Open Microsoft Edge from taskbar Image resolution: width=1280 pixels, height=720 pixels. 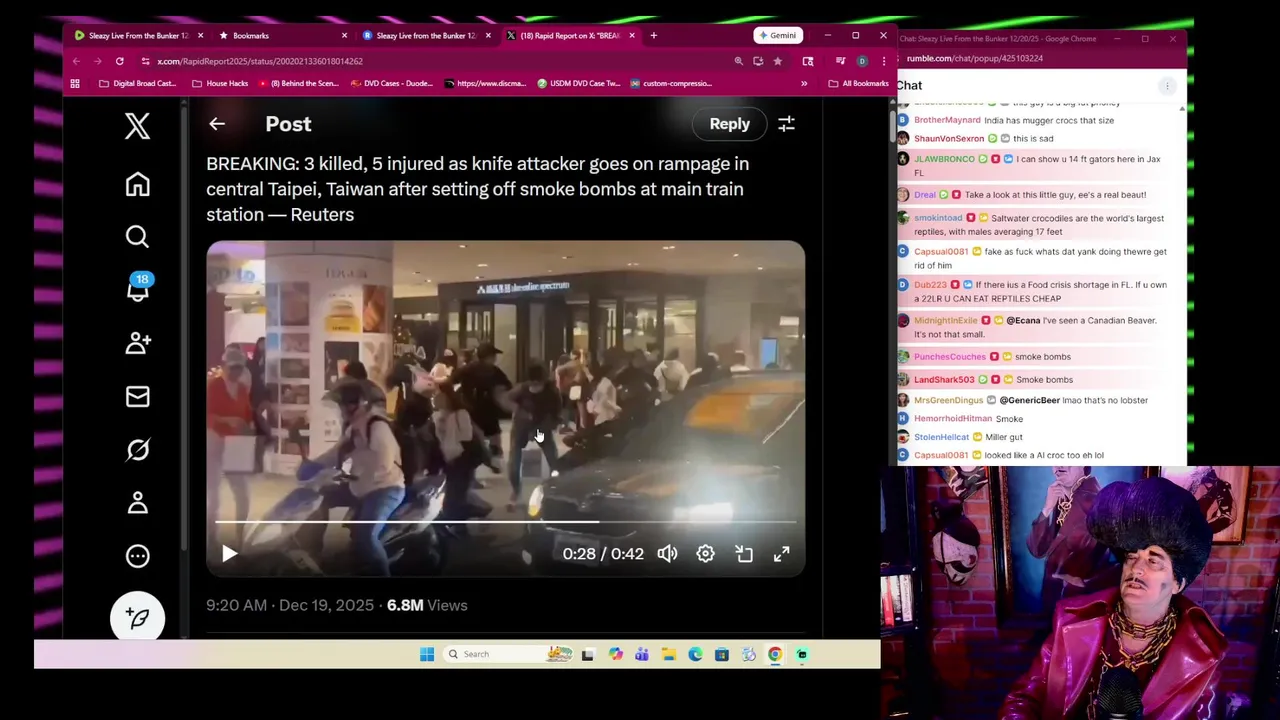(x=695, y=654)
